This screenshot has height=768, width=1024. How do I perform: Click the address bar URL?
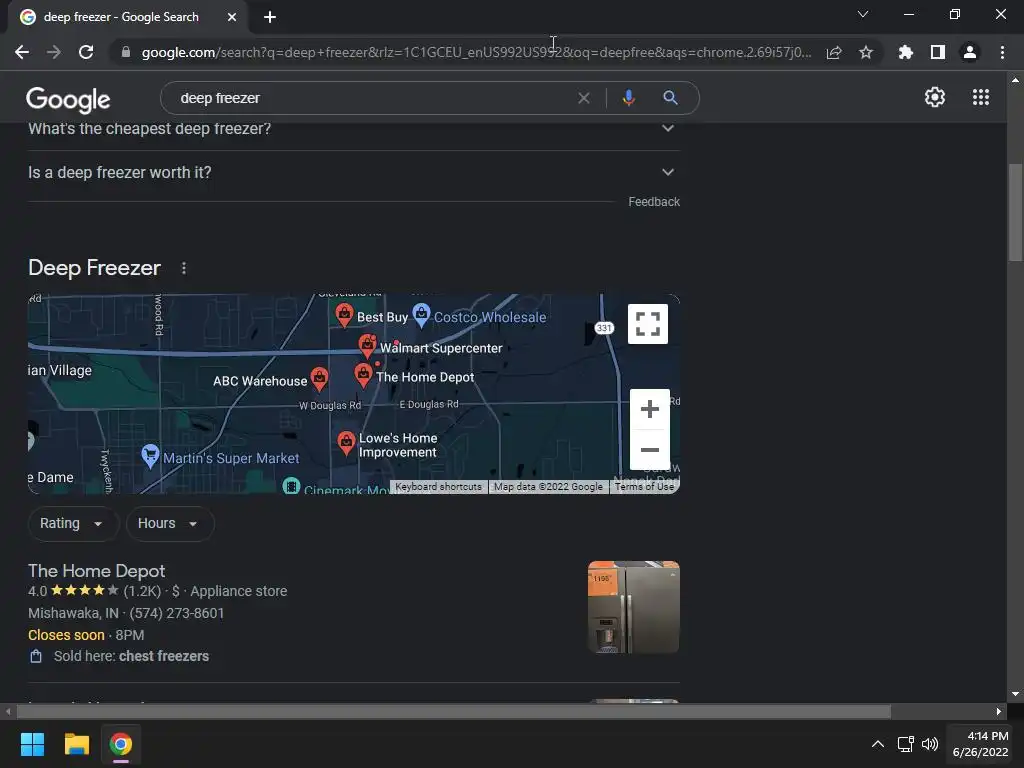point(477,52)
